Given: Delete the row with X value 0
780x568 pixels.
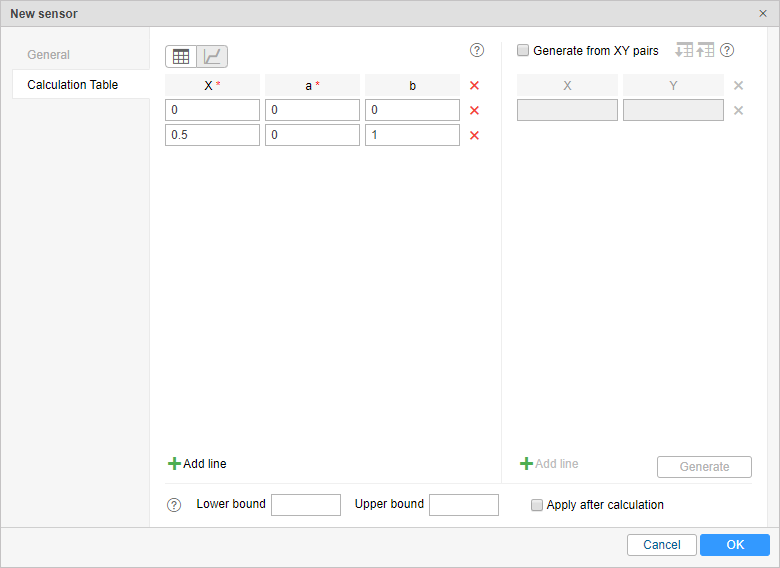Looking at the screenshot, I should pos(475,110).
